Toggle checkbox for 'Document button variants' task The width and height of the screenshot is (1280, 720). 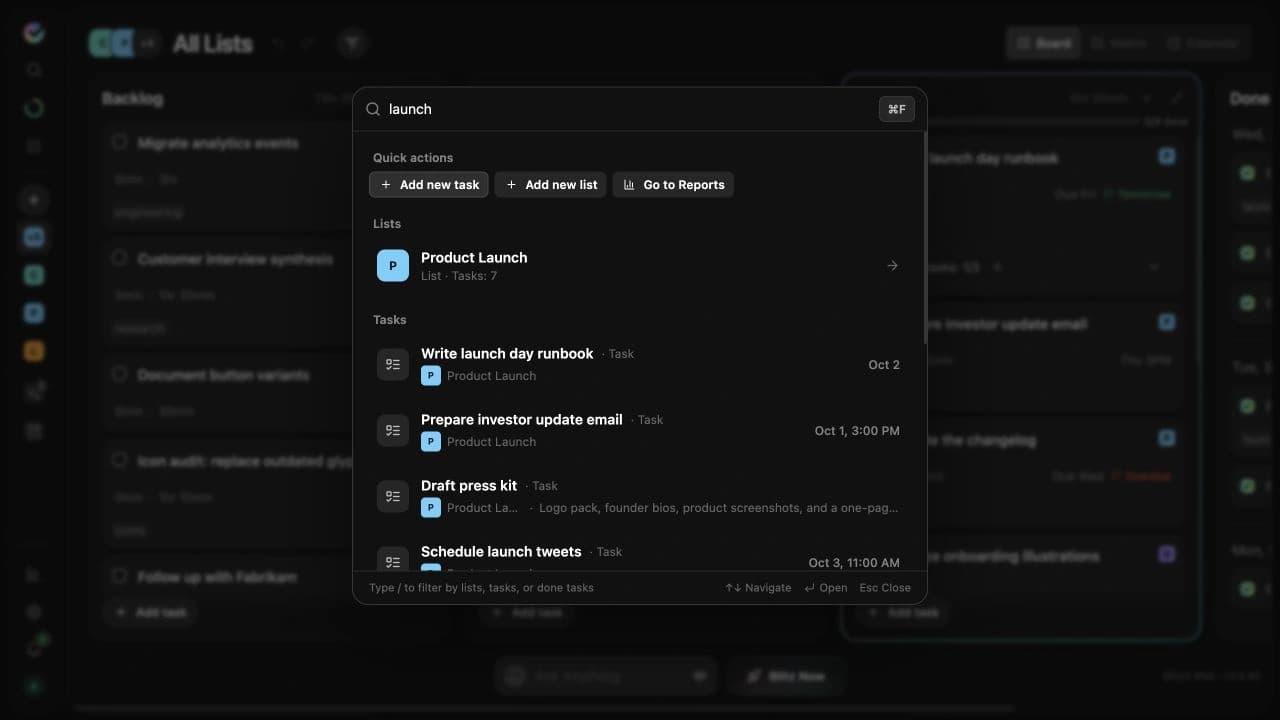click(119, 374)
